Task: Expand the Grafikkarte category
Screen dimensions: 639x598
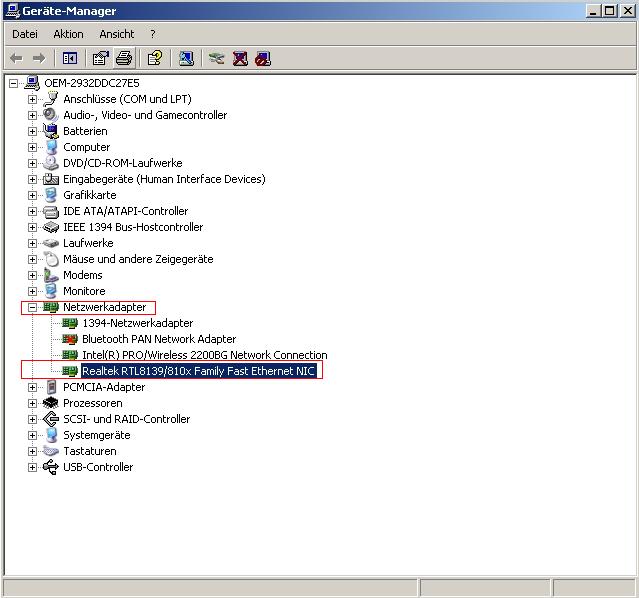Action: tap(33, 195)
